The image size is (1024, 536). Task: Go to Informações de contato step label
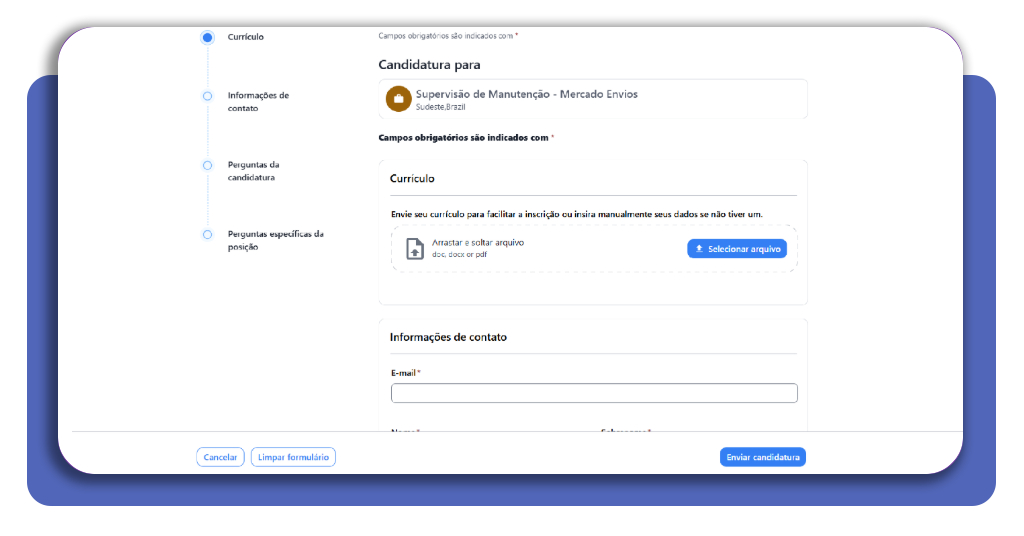pyautogui.click(x=258, y=102)
